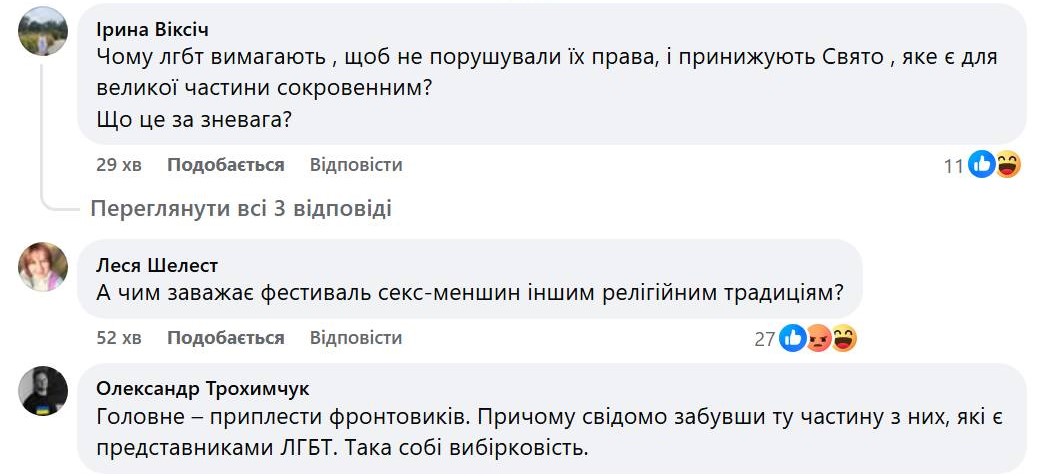
Task: Expand Переглянути всі 3 відповіді
Action: [x=240, y=209]
